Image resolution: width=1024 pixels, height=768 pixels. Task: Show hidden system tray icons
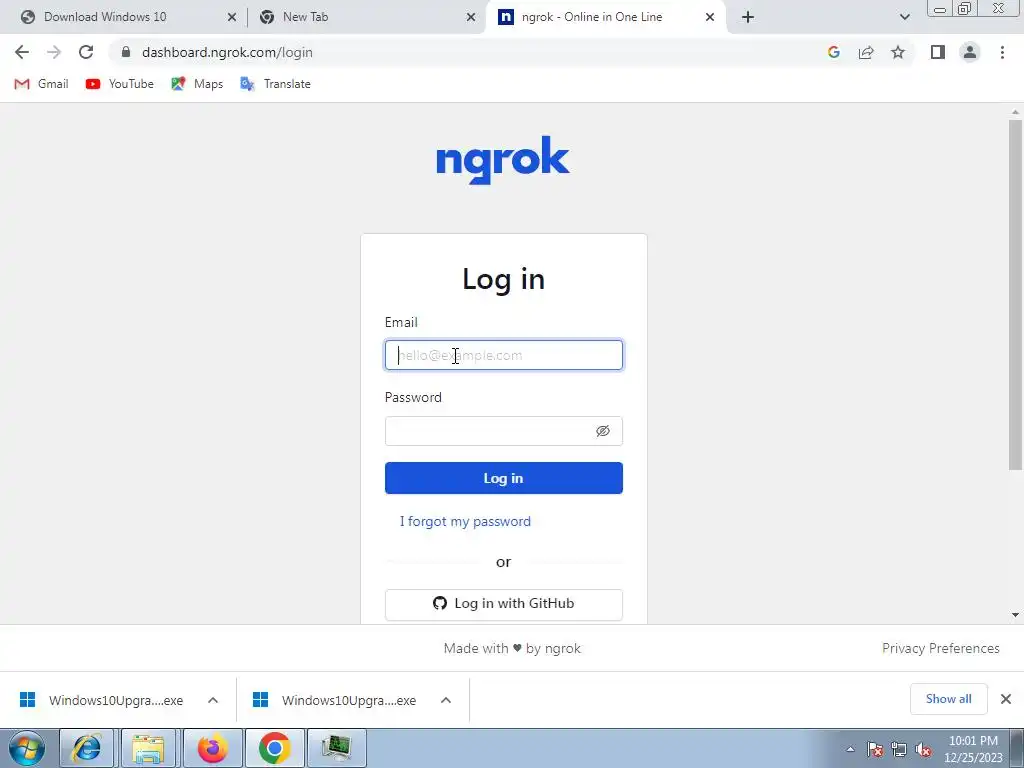point(850,749)
